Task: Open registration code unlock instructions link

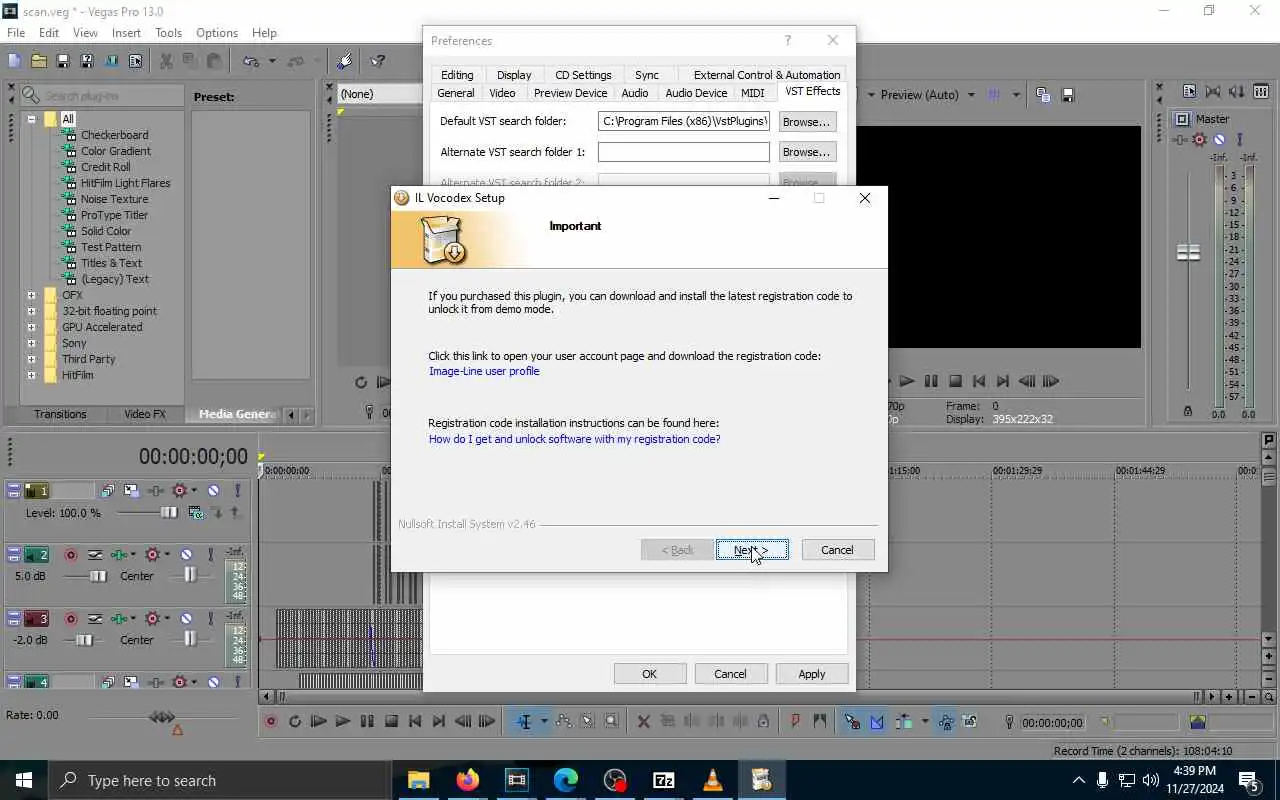Action: point(574,439)
